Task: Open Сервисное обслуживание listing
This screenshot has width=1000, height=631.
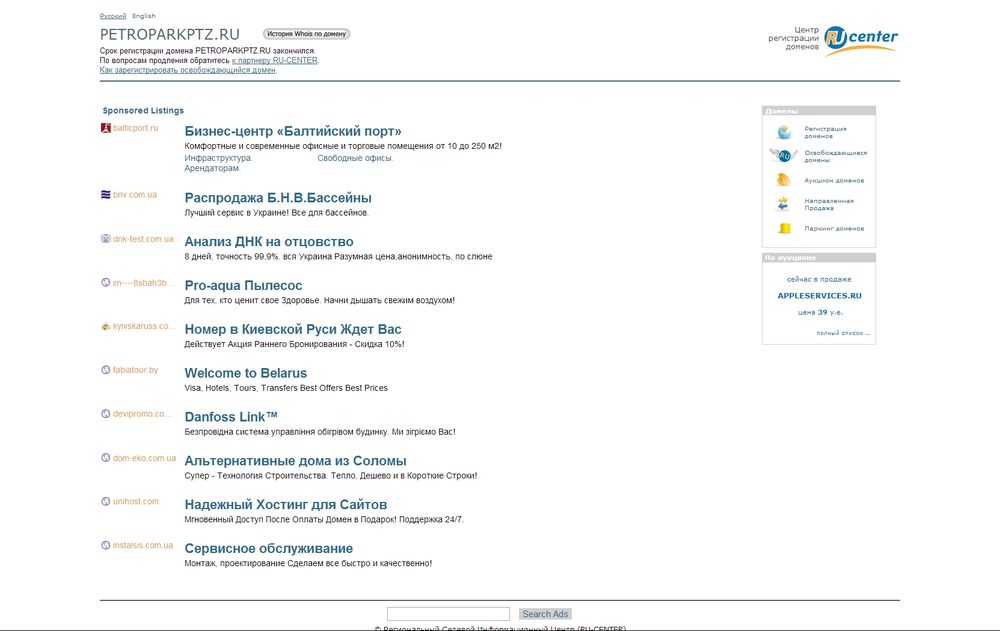Action: [268, 549]
